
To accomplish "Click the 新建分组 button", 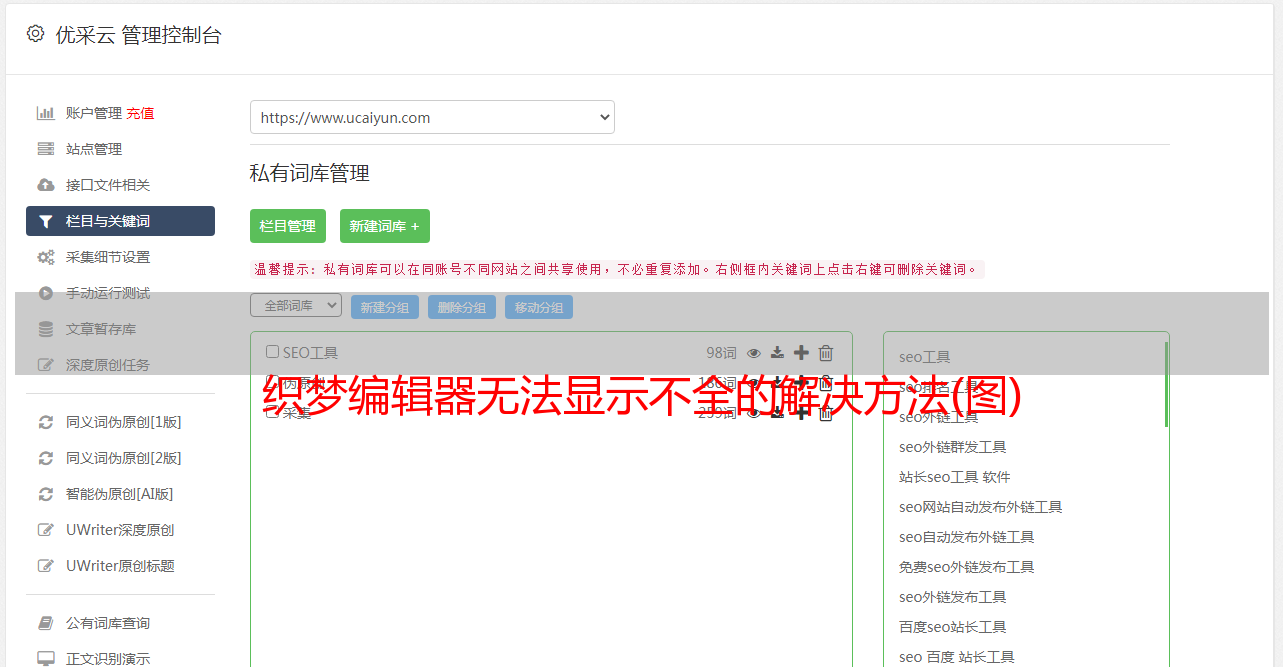I will pyautogui.click(x=385, y=307).
